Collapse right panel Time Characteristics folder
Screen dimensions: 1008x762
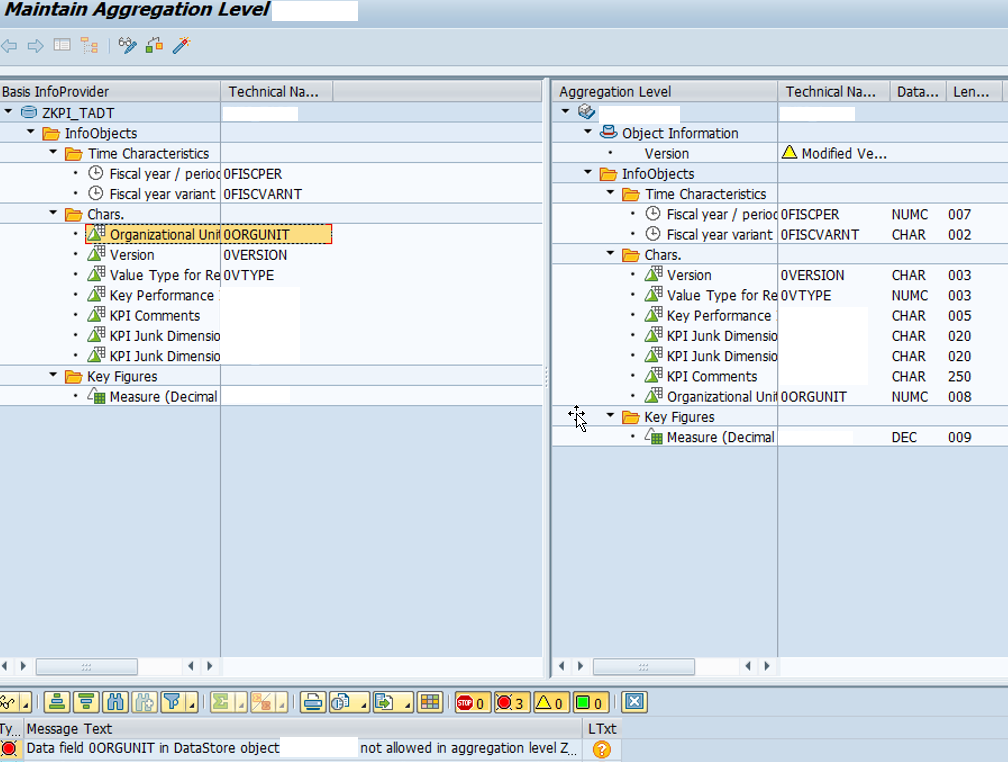[610, 193]
